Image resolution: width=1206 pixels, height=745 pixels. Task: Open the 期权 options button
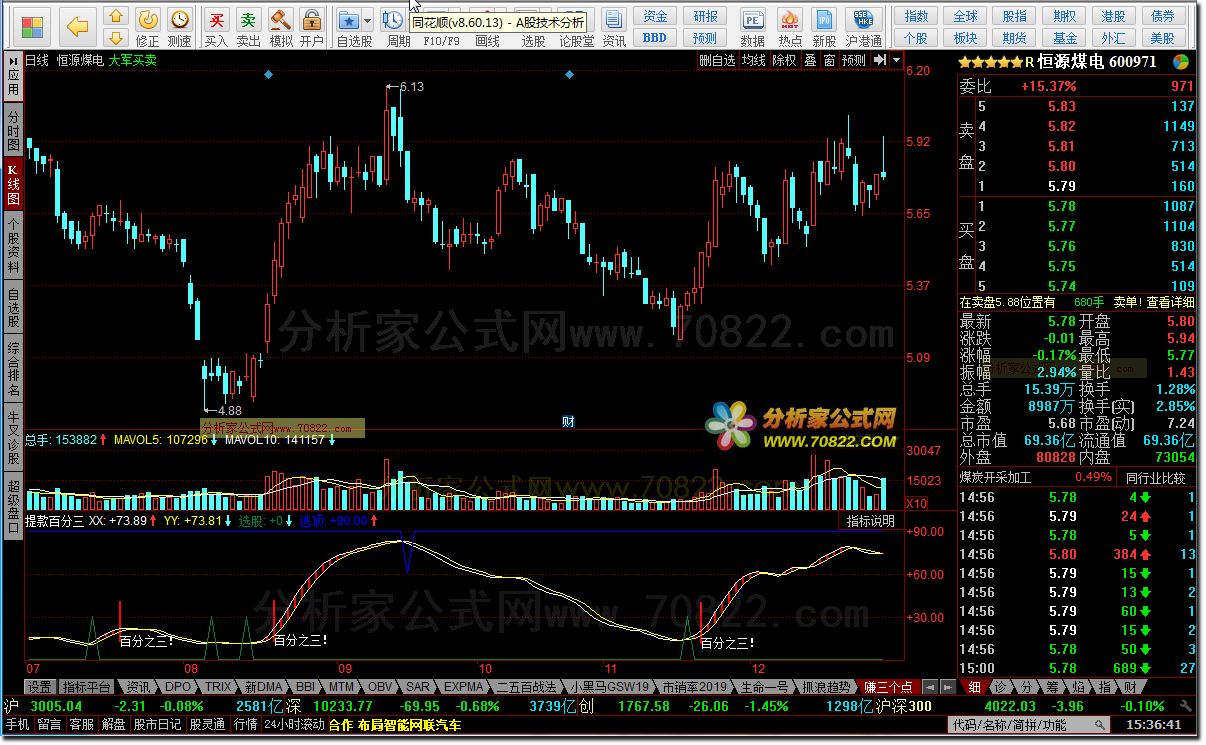click(1064, 16)
